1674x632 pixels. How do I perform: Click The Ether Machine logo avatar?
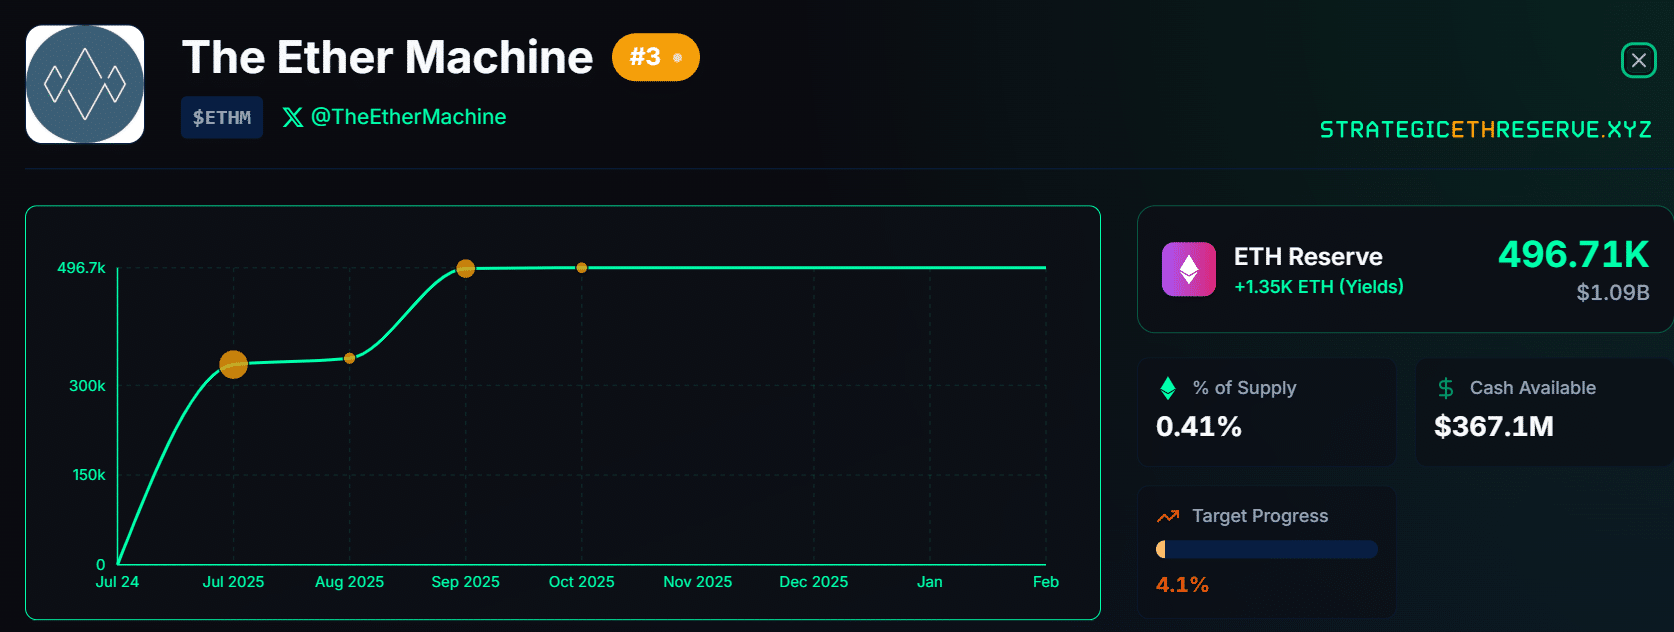pos(85,84)
